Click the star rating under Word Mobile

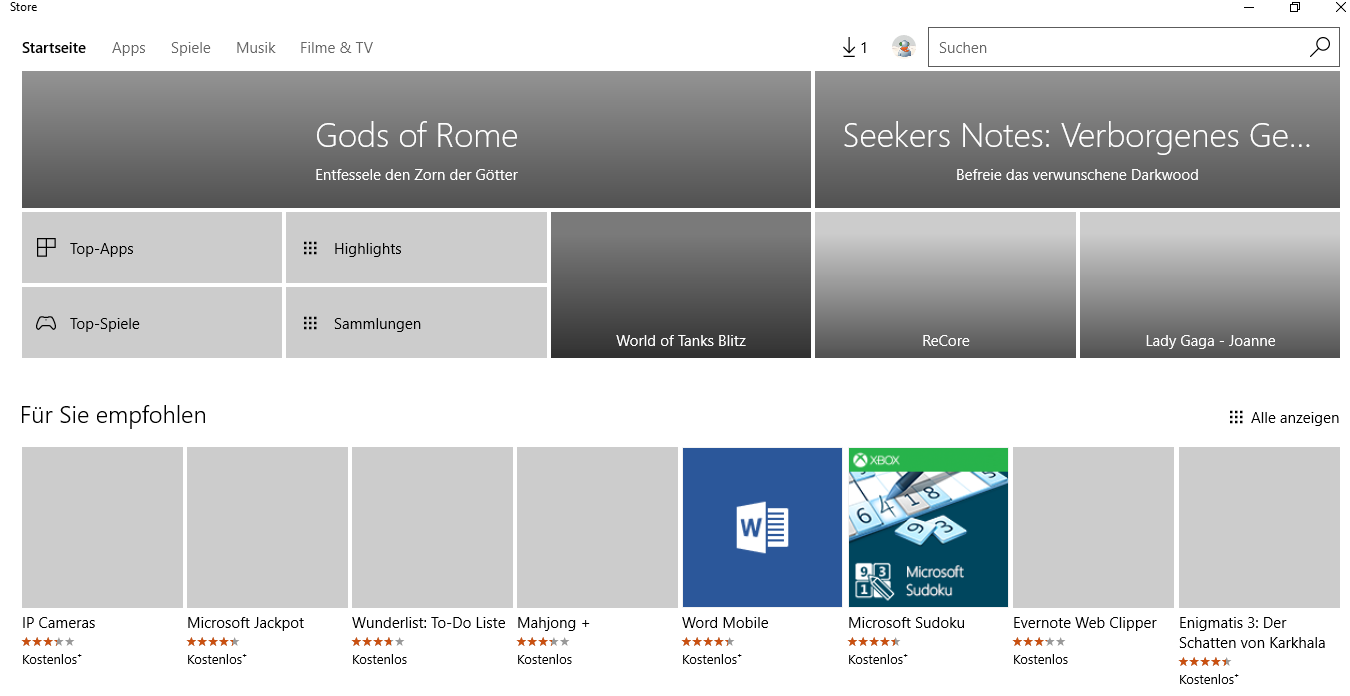click(708, 642)
